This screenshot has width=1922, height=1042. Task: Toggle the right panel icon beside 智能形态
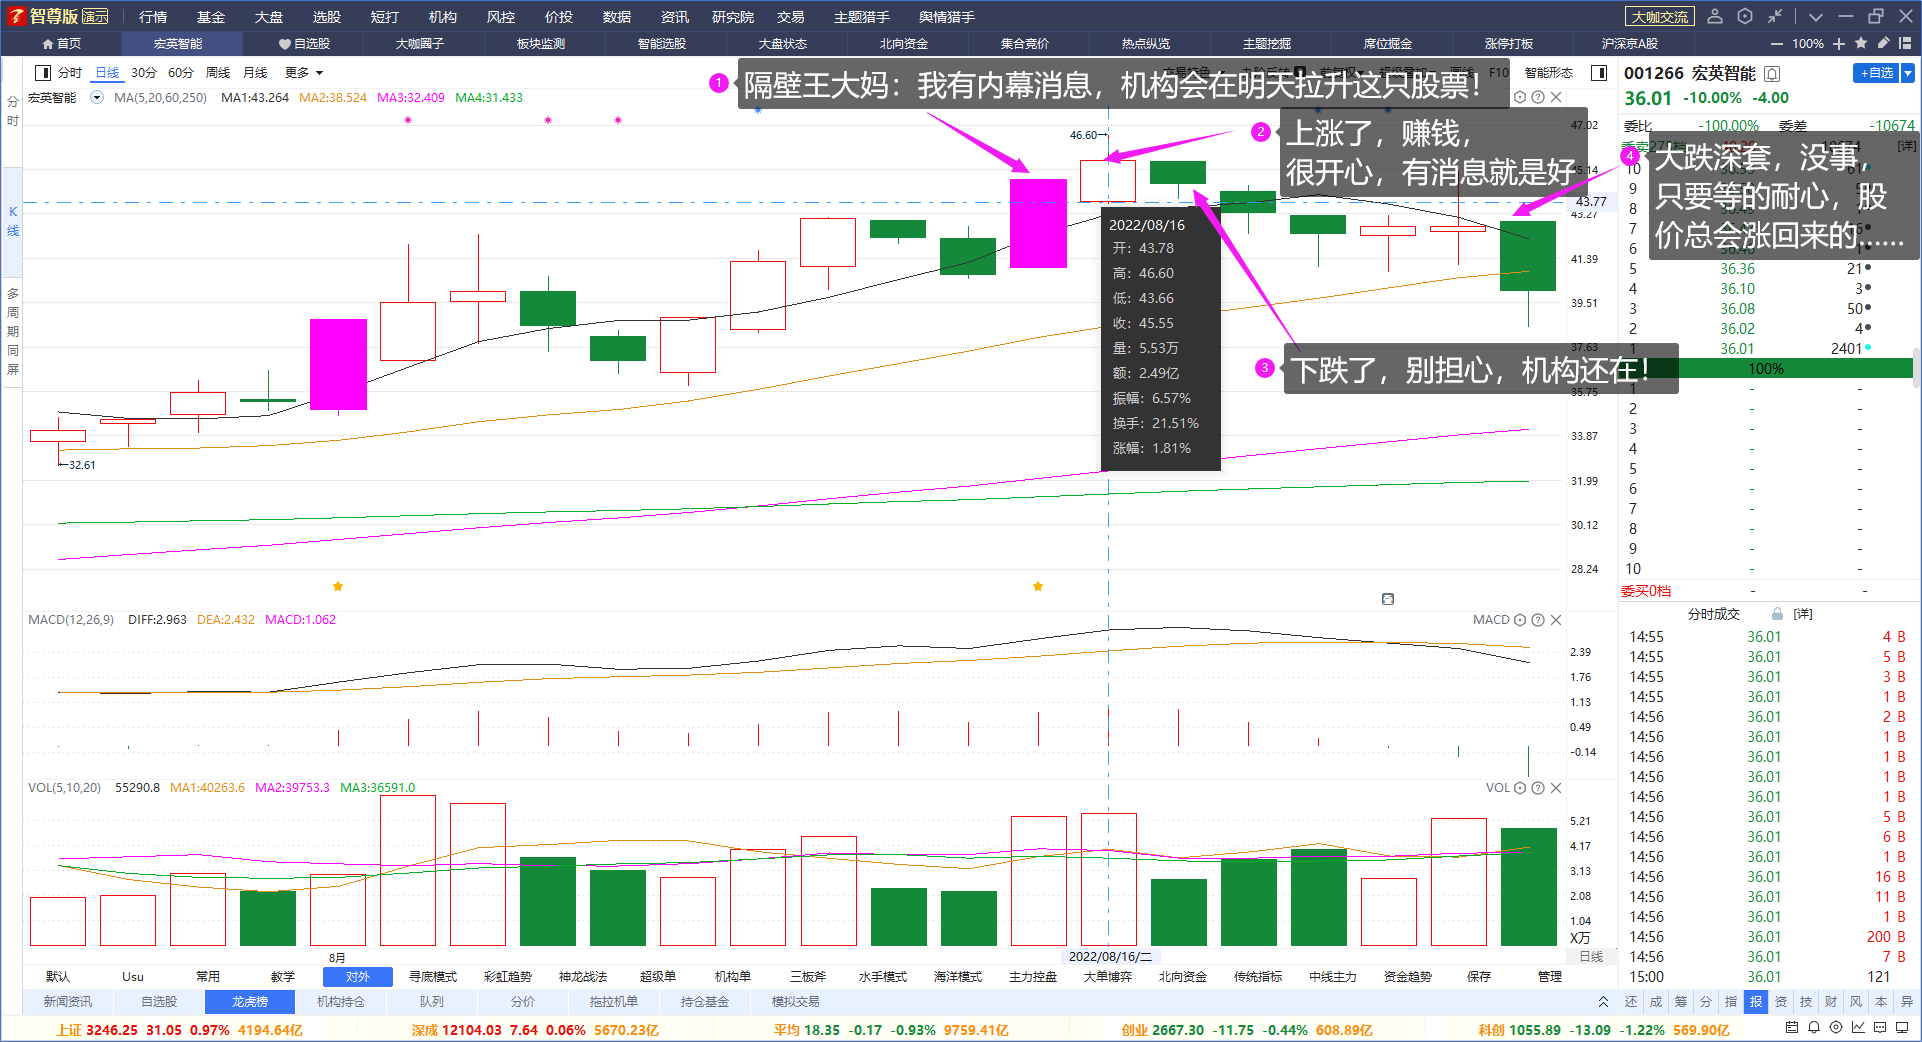1599,73
